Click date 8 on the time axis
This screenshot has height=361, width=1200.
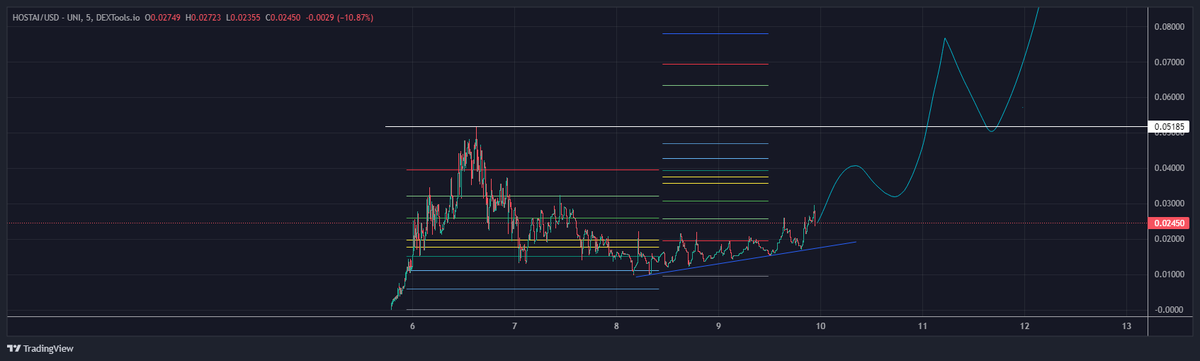[x=617, y=327]
